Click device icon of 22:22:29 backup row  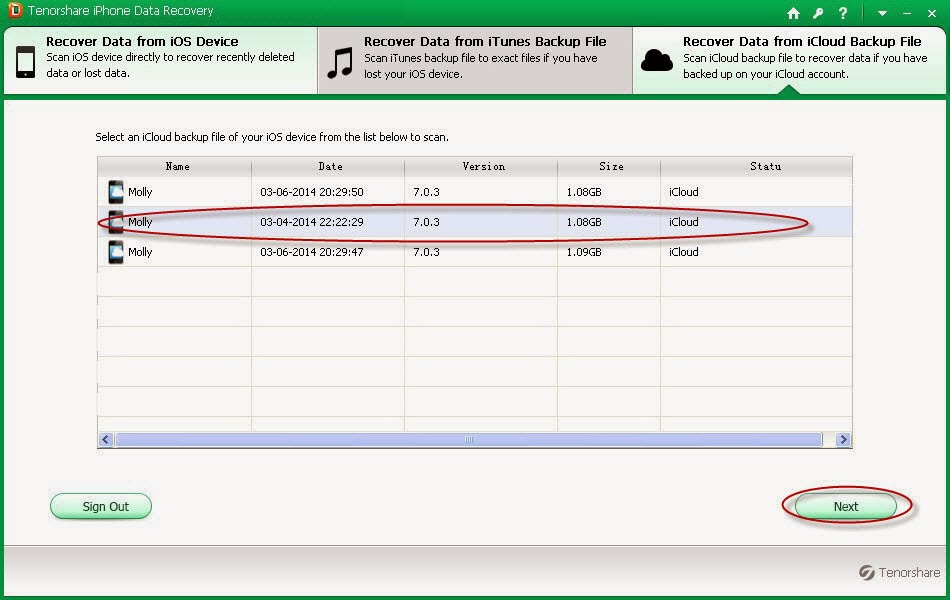click(x=116, y=222)
